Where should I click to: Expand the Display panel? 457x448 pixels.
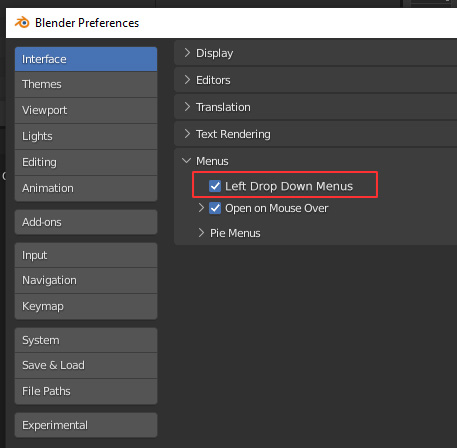point(315,53)
